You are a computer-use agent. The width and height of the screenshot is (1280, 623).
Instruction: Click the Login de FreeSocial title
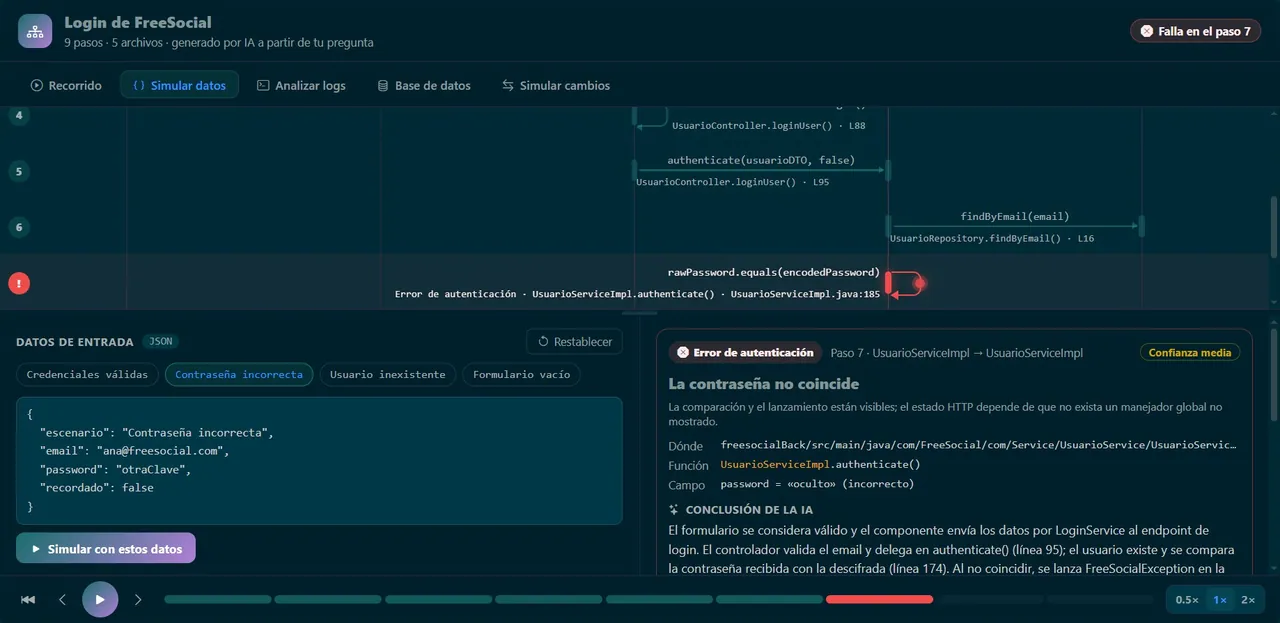(x=138, y=22)
